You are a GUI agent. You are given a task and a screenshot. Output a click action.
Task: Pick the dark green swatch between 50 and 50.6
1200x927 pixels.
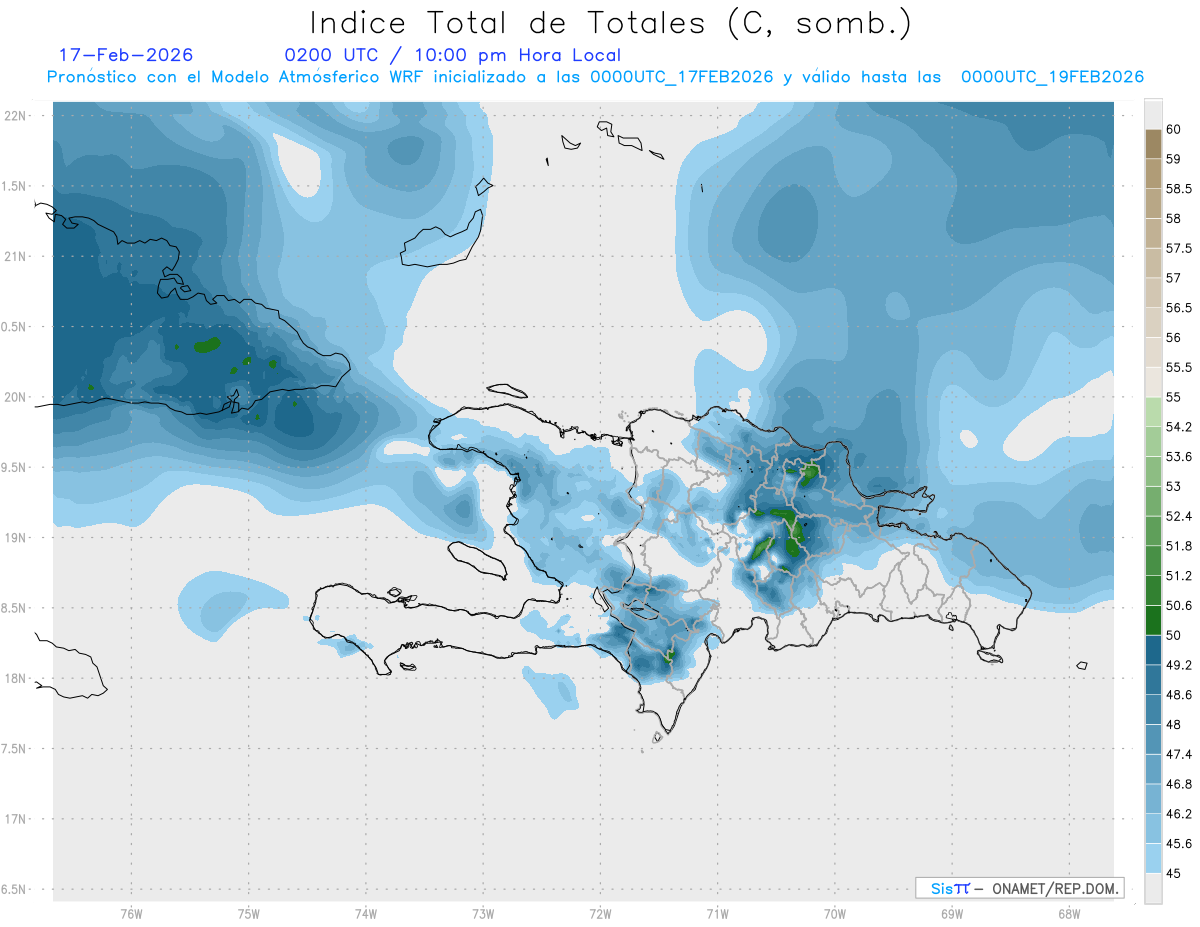(1153, 620)
